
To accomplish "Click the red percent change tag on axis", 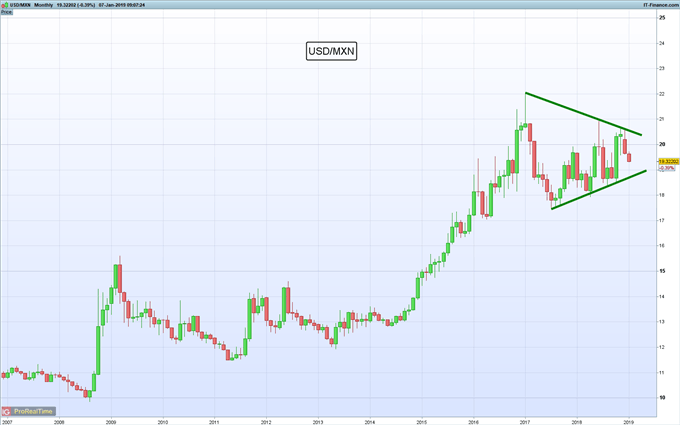I will (x=667, y=168).
